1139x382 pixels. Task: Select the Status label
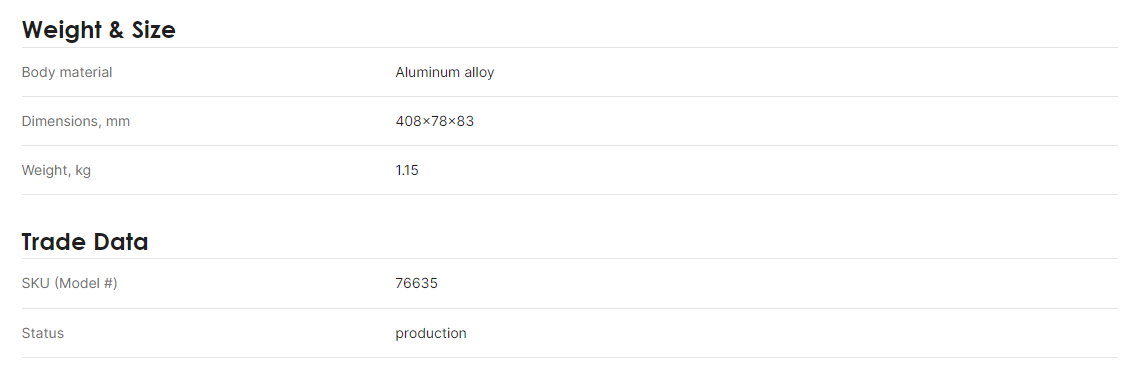coord(43,333)
